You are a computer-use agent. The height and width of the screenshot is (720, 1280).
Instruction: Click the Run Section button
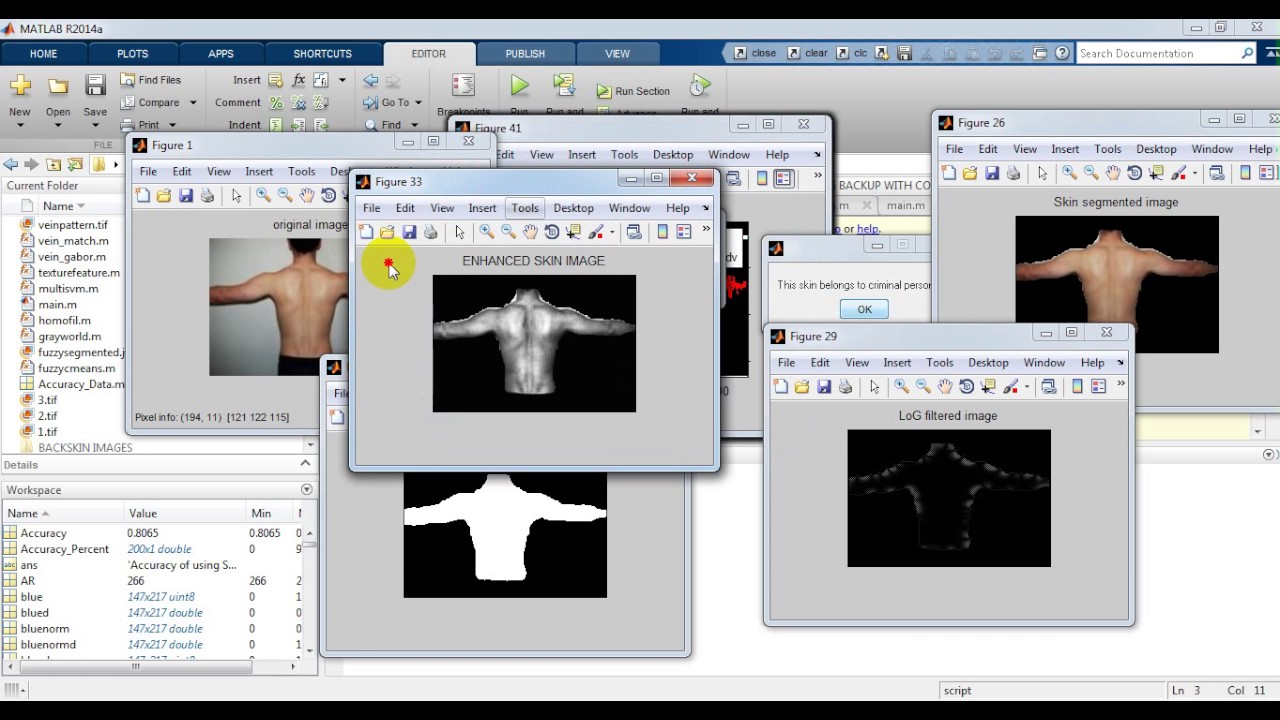point(633,91)
